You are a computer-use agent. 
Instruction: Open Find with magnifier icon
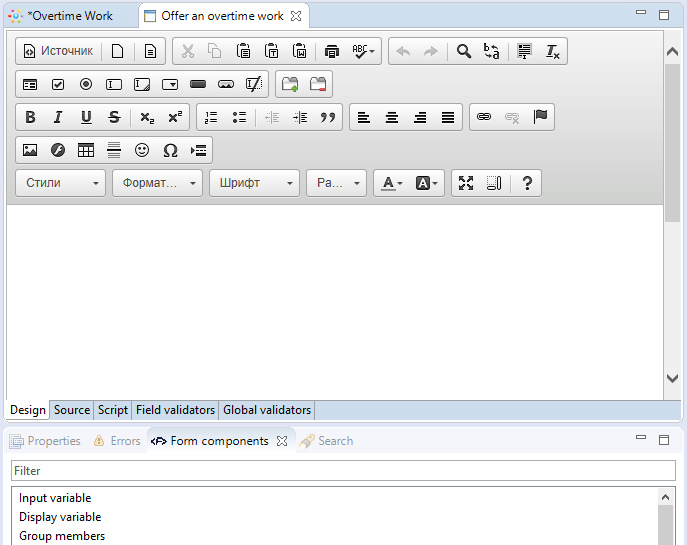point(464,51)
